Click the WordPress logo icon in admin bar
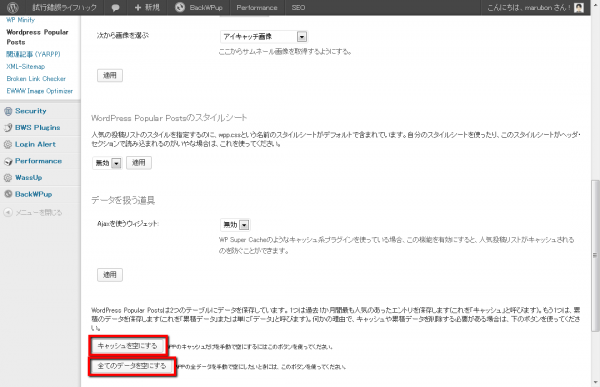The image size is (600, 387). click(x=13, y=7)
